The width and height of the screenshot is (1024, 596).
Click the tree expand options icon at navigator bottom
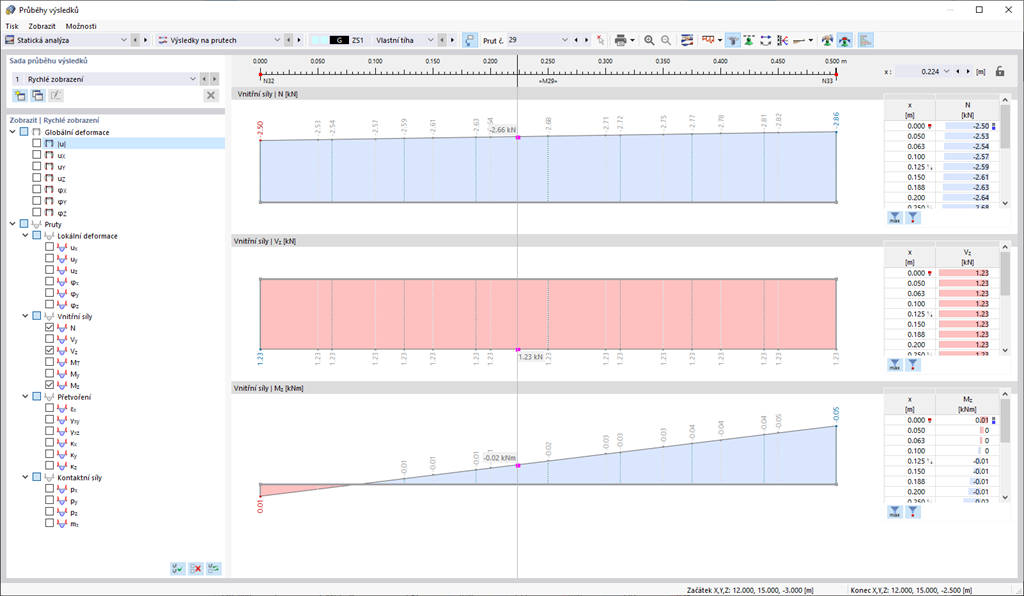point(214,569)
